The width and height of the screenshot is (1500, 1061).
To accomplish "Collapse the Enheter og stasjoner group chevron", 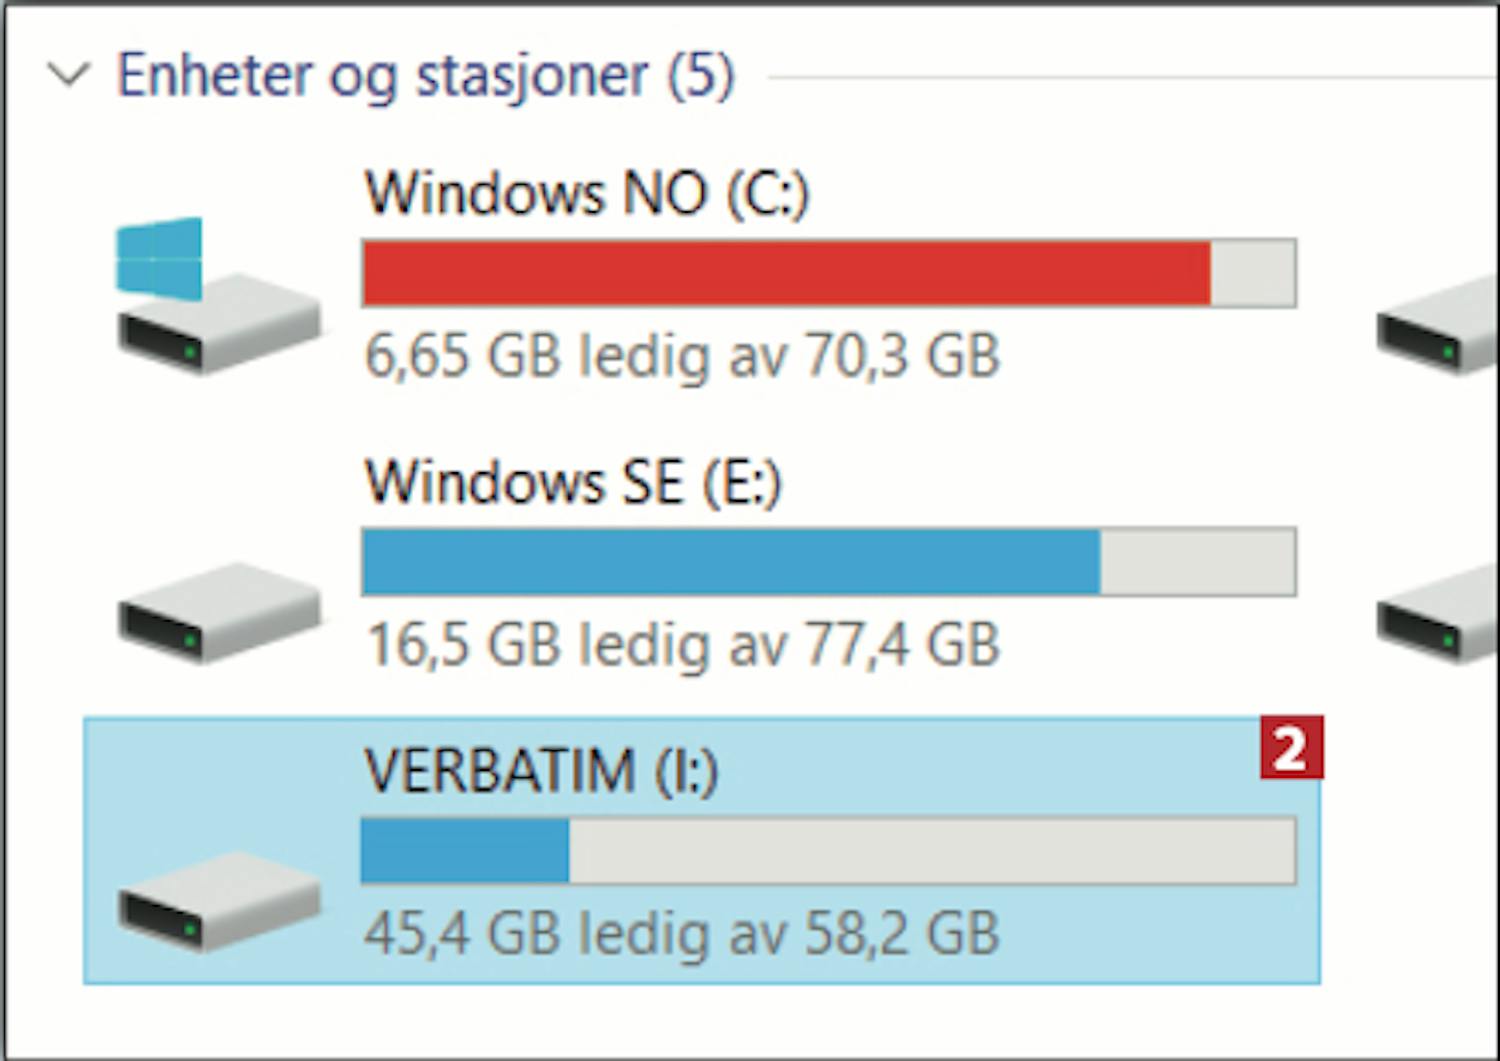I will point(69,74).
